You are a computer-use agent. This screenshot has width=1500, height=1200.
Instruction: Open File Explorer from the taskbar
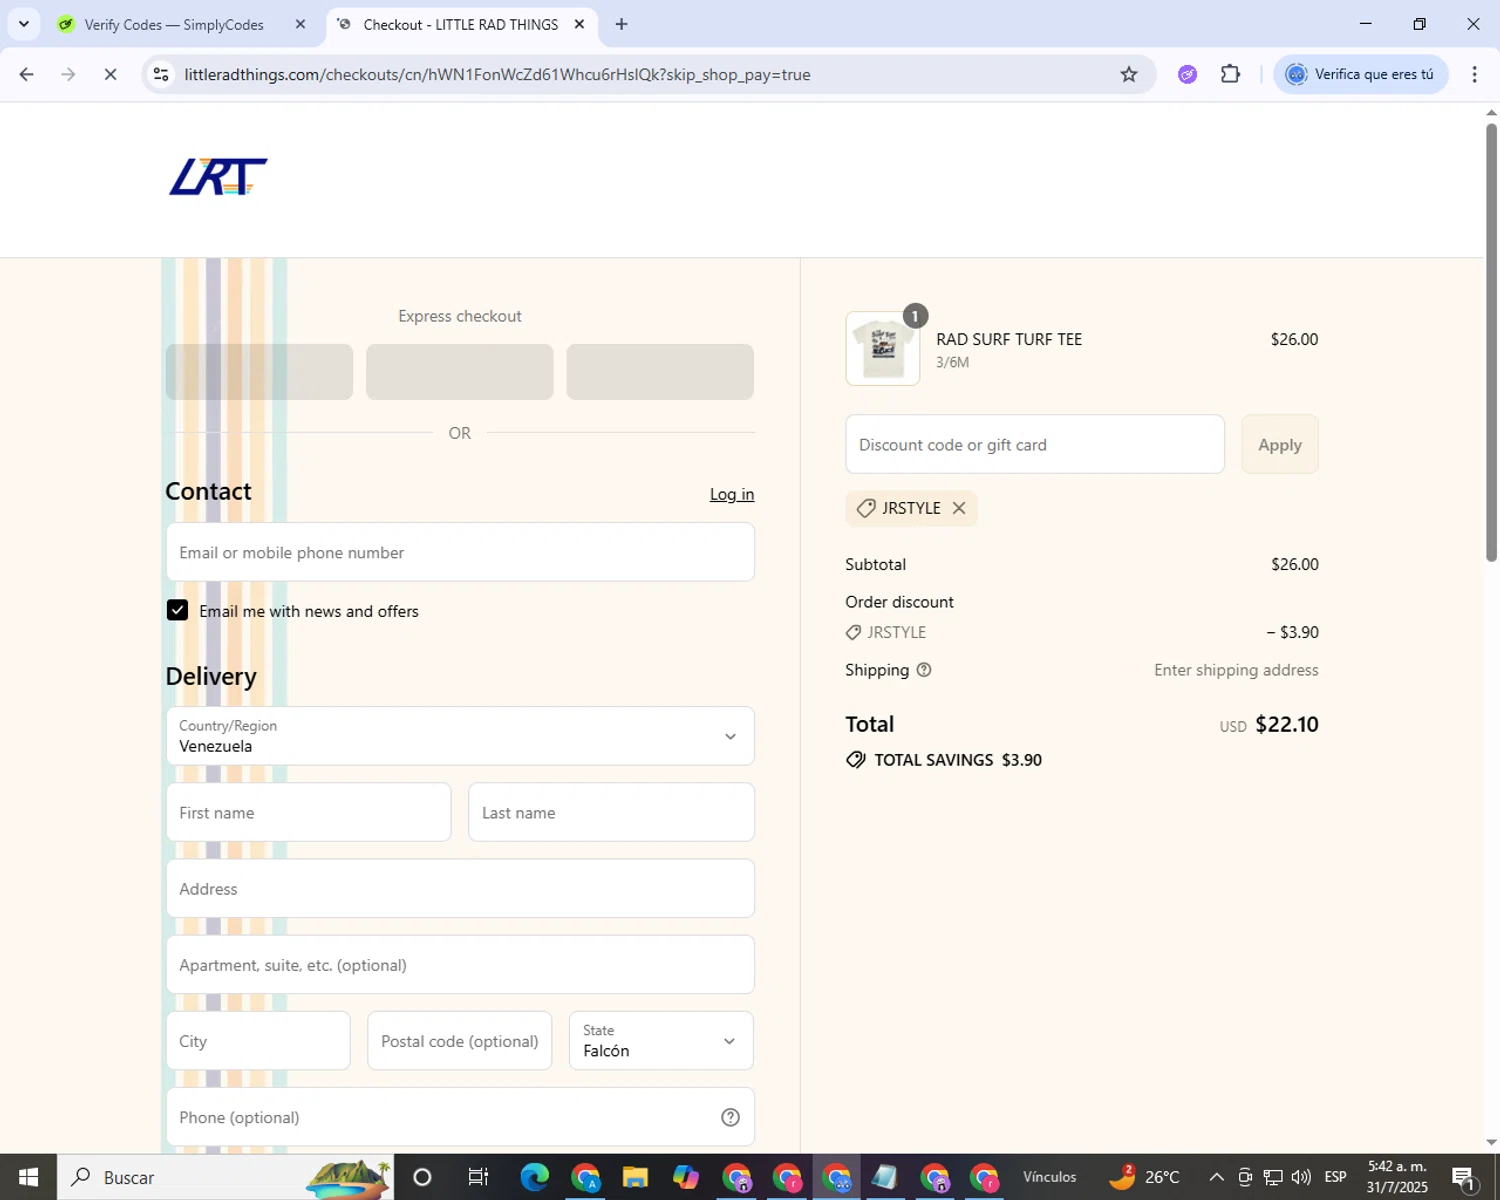click(x=635, y=1177)
